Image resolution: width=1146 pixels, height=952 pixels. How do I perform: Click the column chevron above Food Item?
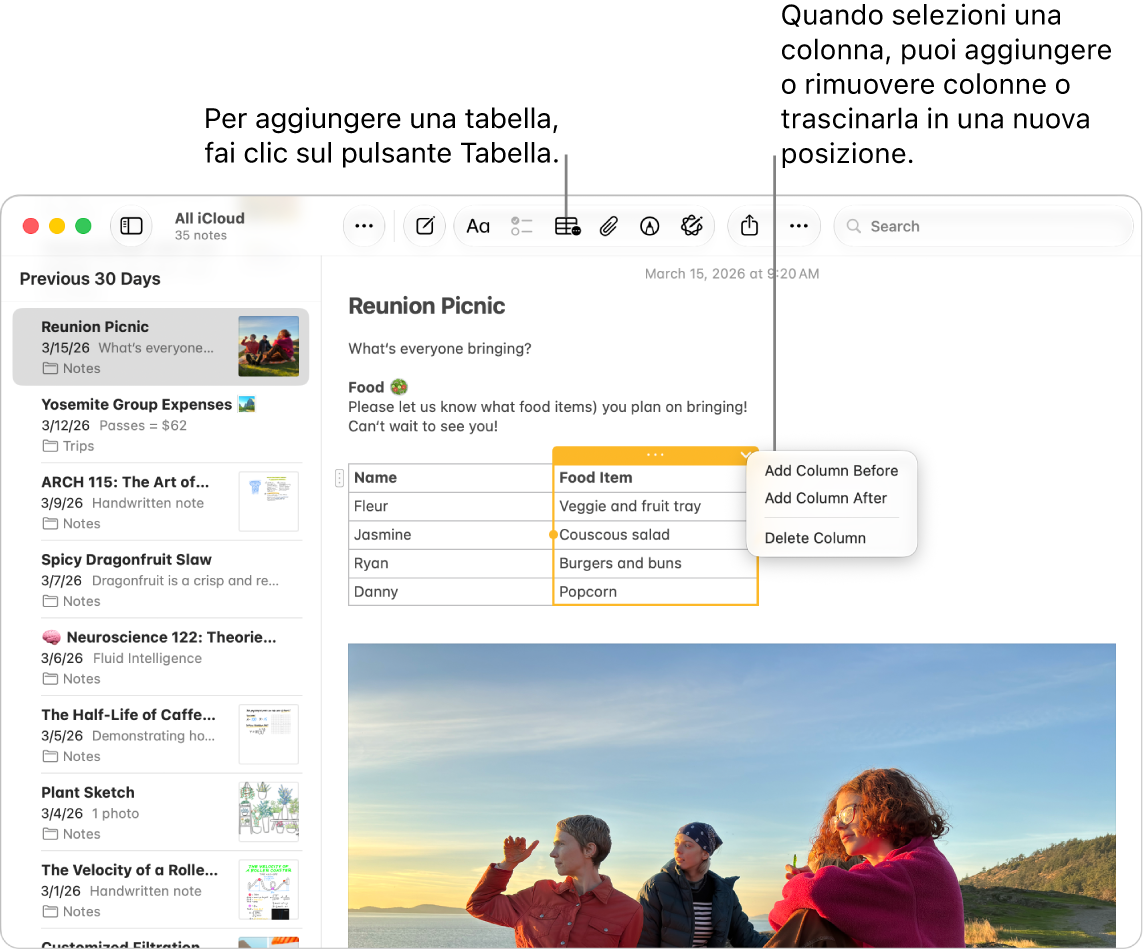[745, 455]
